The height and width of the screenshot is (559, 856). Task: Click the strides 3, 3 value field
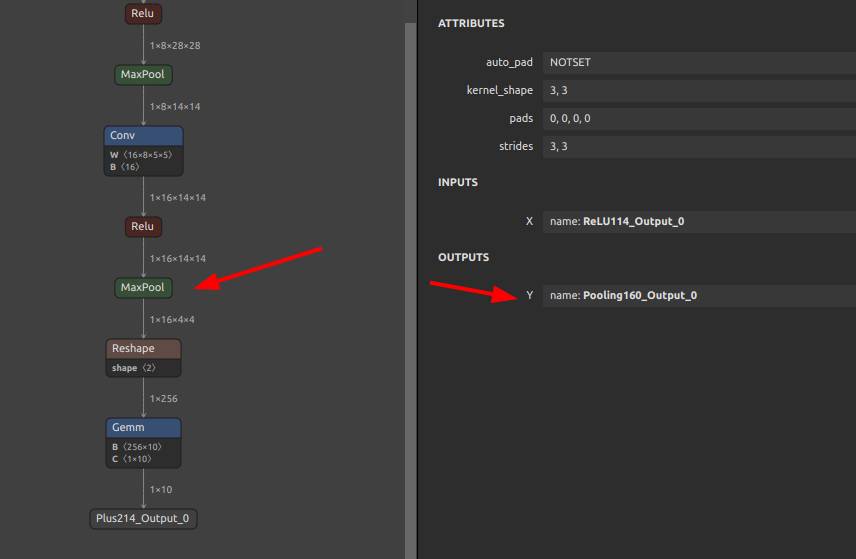(x=698, y=146)
